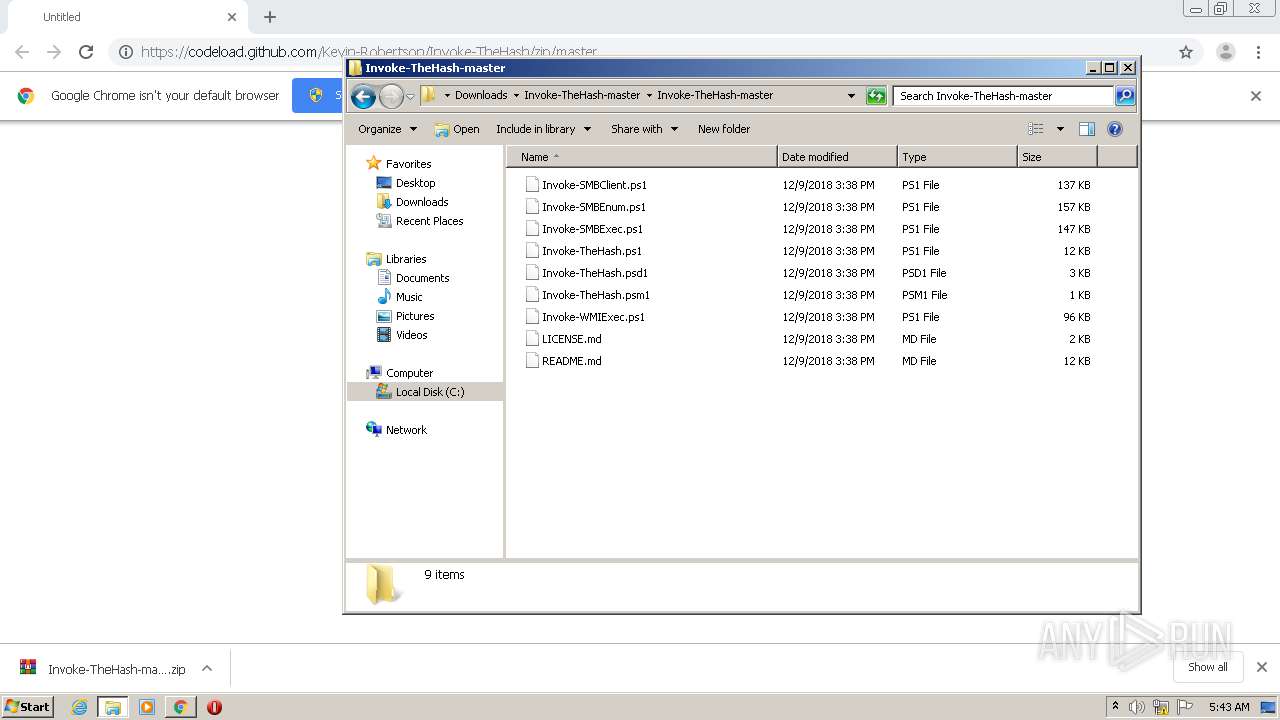Reload the Chrome page
The height and width of the screenshot is (720, 1280).
pyautogui.click(x=86, y=52)
